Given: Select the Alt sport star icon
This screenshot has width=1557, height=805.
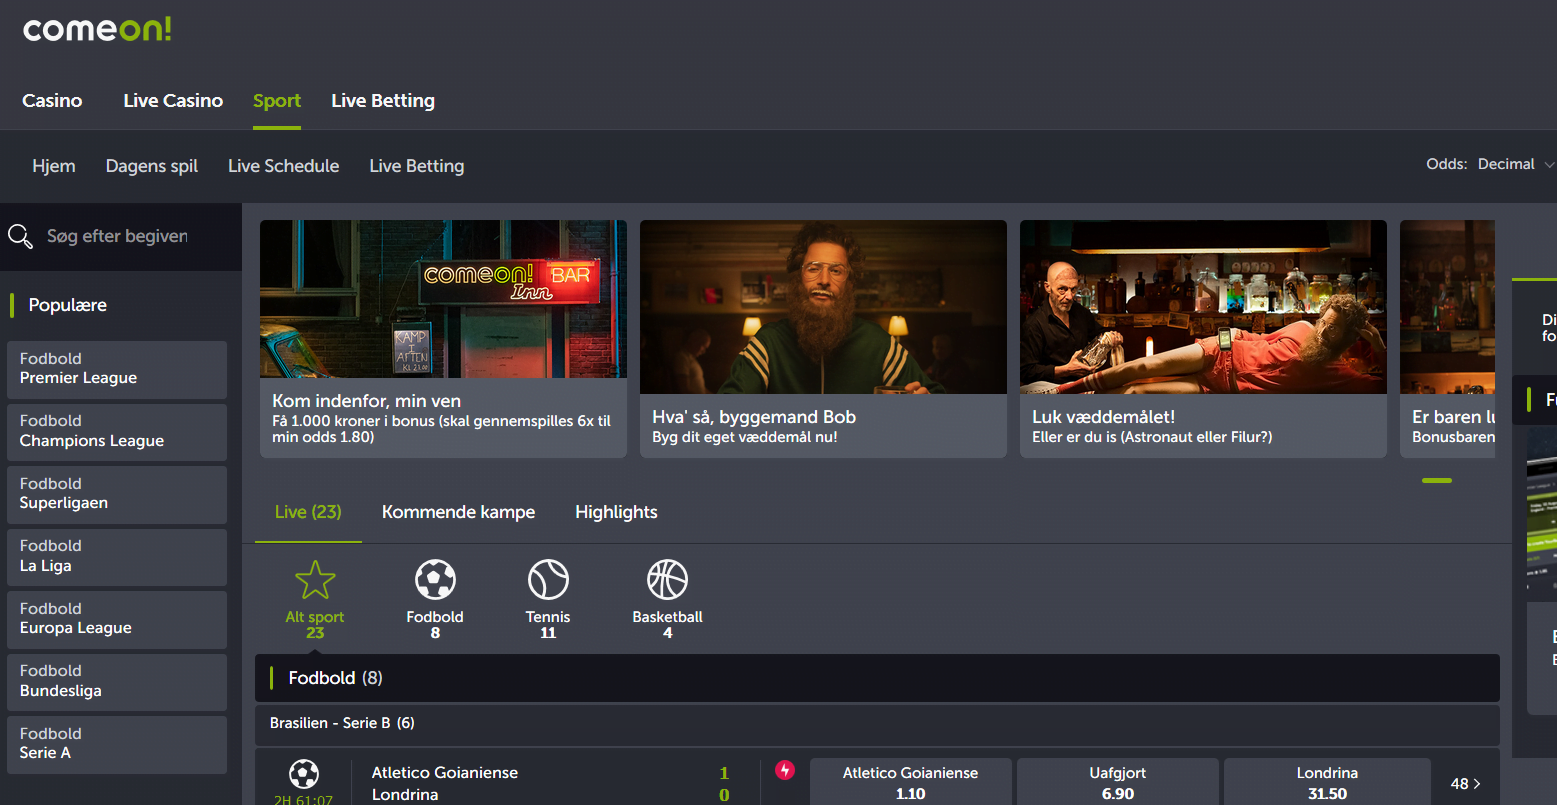Looking at the screenshot, I should click(x=315, y=580).
